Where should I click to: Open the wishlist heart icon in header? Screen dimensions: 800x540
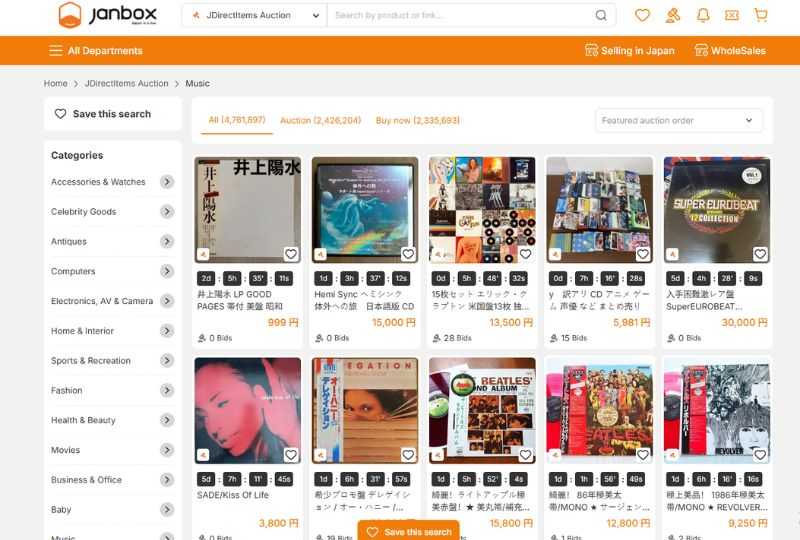pyautogui.click(x=642, y=15)
